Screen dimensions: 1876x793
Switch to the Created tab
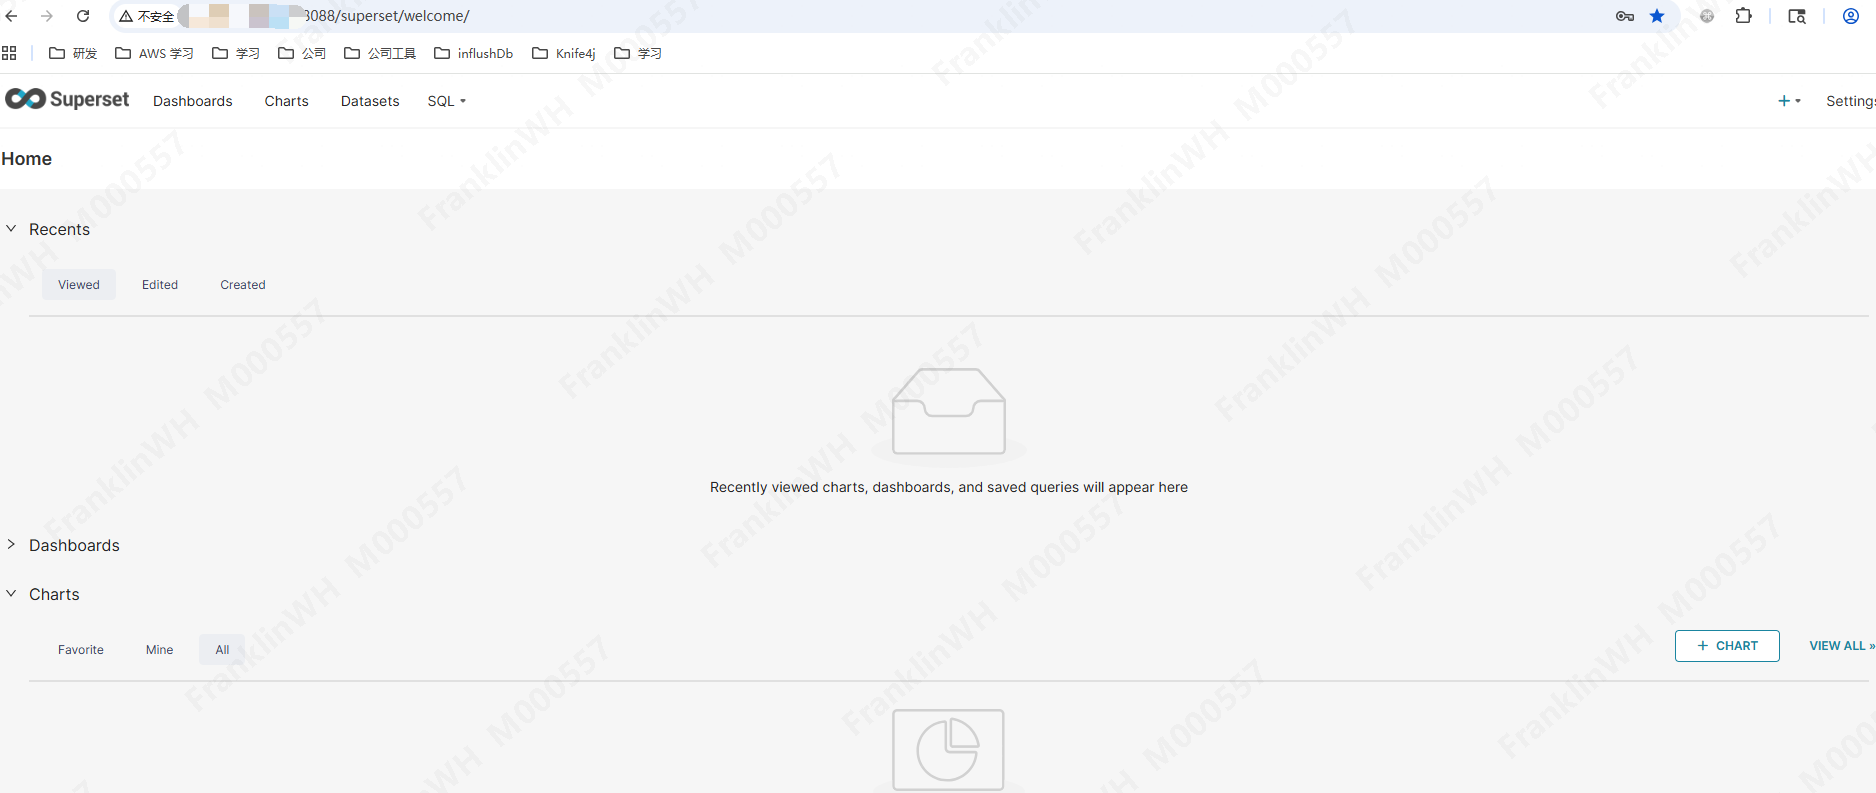coord(243,285)
